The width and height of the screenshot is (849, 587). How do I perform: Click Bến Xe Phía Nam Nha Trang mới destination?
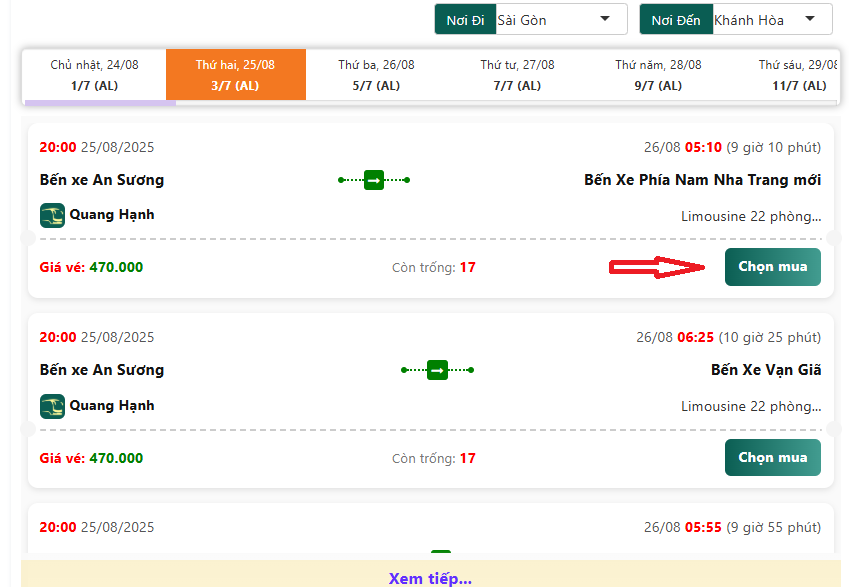(702, 180)
